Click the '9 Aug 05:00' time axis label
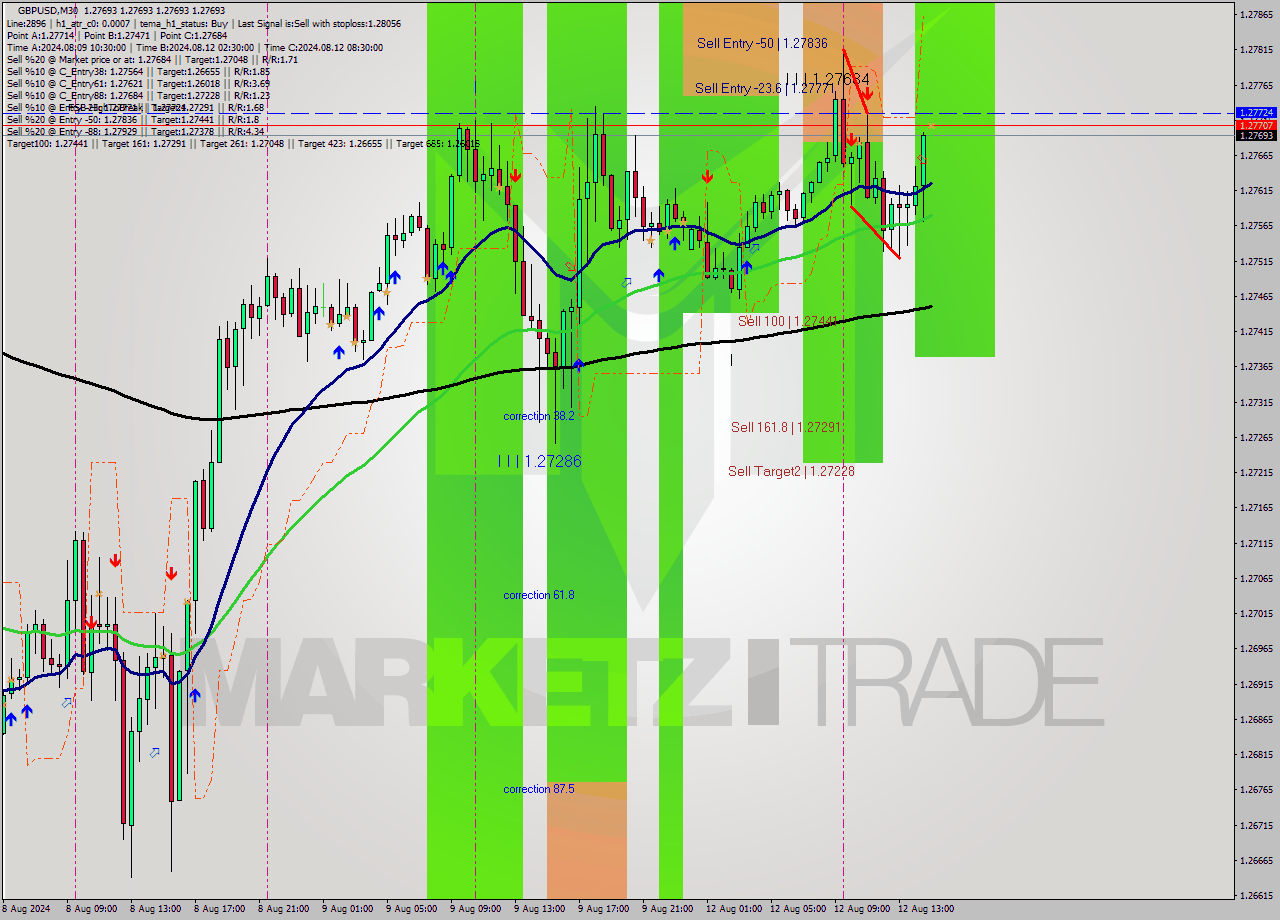This screenshot has width=1280, height=920. 412,909
